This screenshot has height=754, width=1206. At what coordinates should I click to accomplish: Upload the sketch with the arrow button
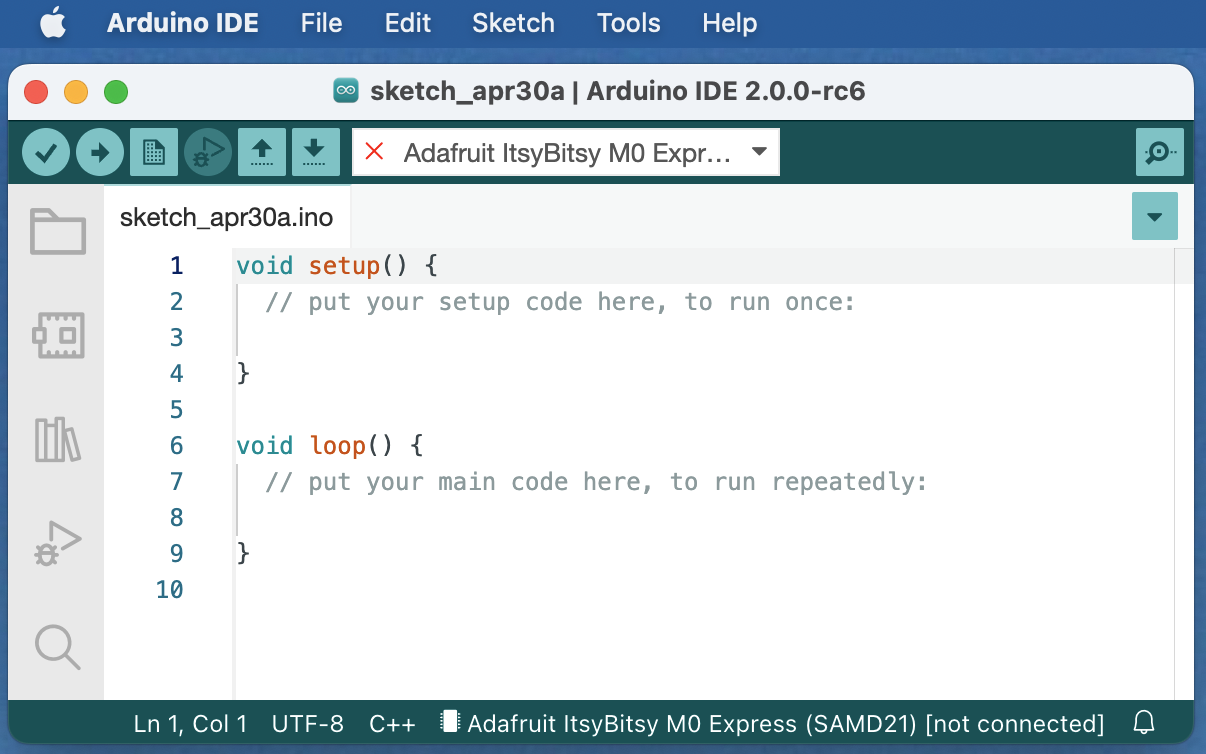point(100,153)
